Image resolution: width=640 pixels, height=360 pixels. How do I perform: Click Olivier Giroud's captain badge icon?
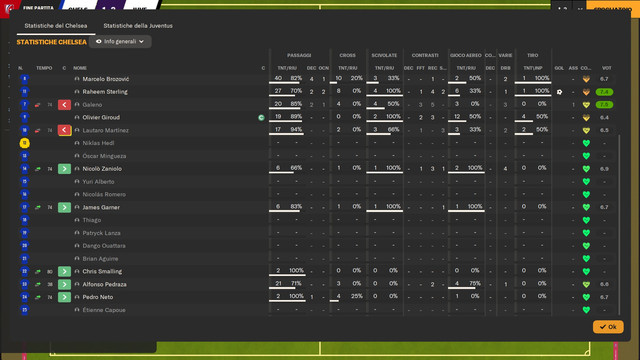point(261,118)
